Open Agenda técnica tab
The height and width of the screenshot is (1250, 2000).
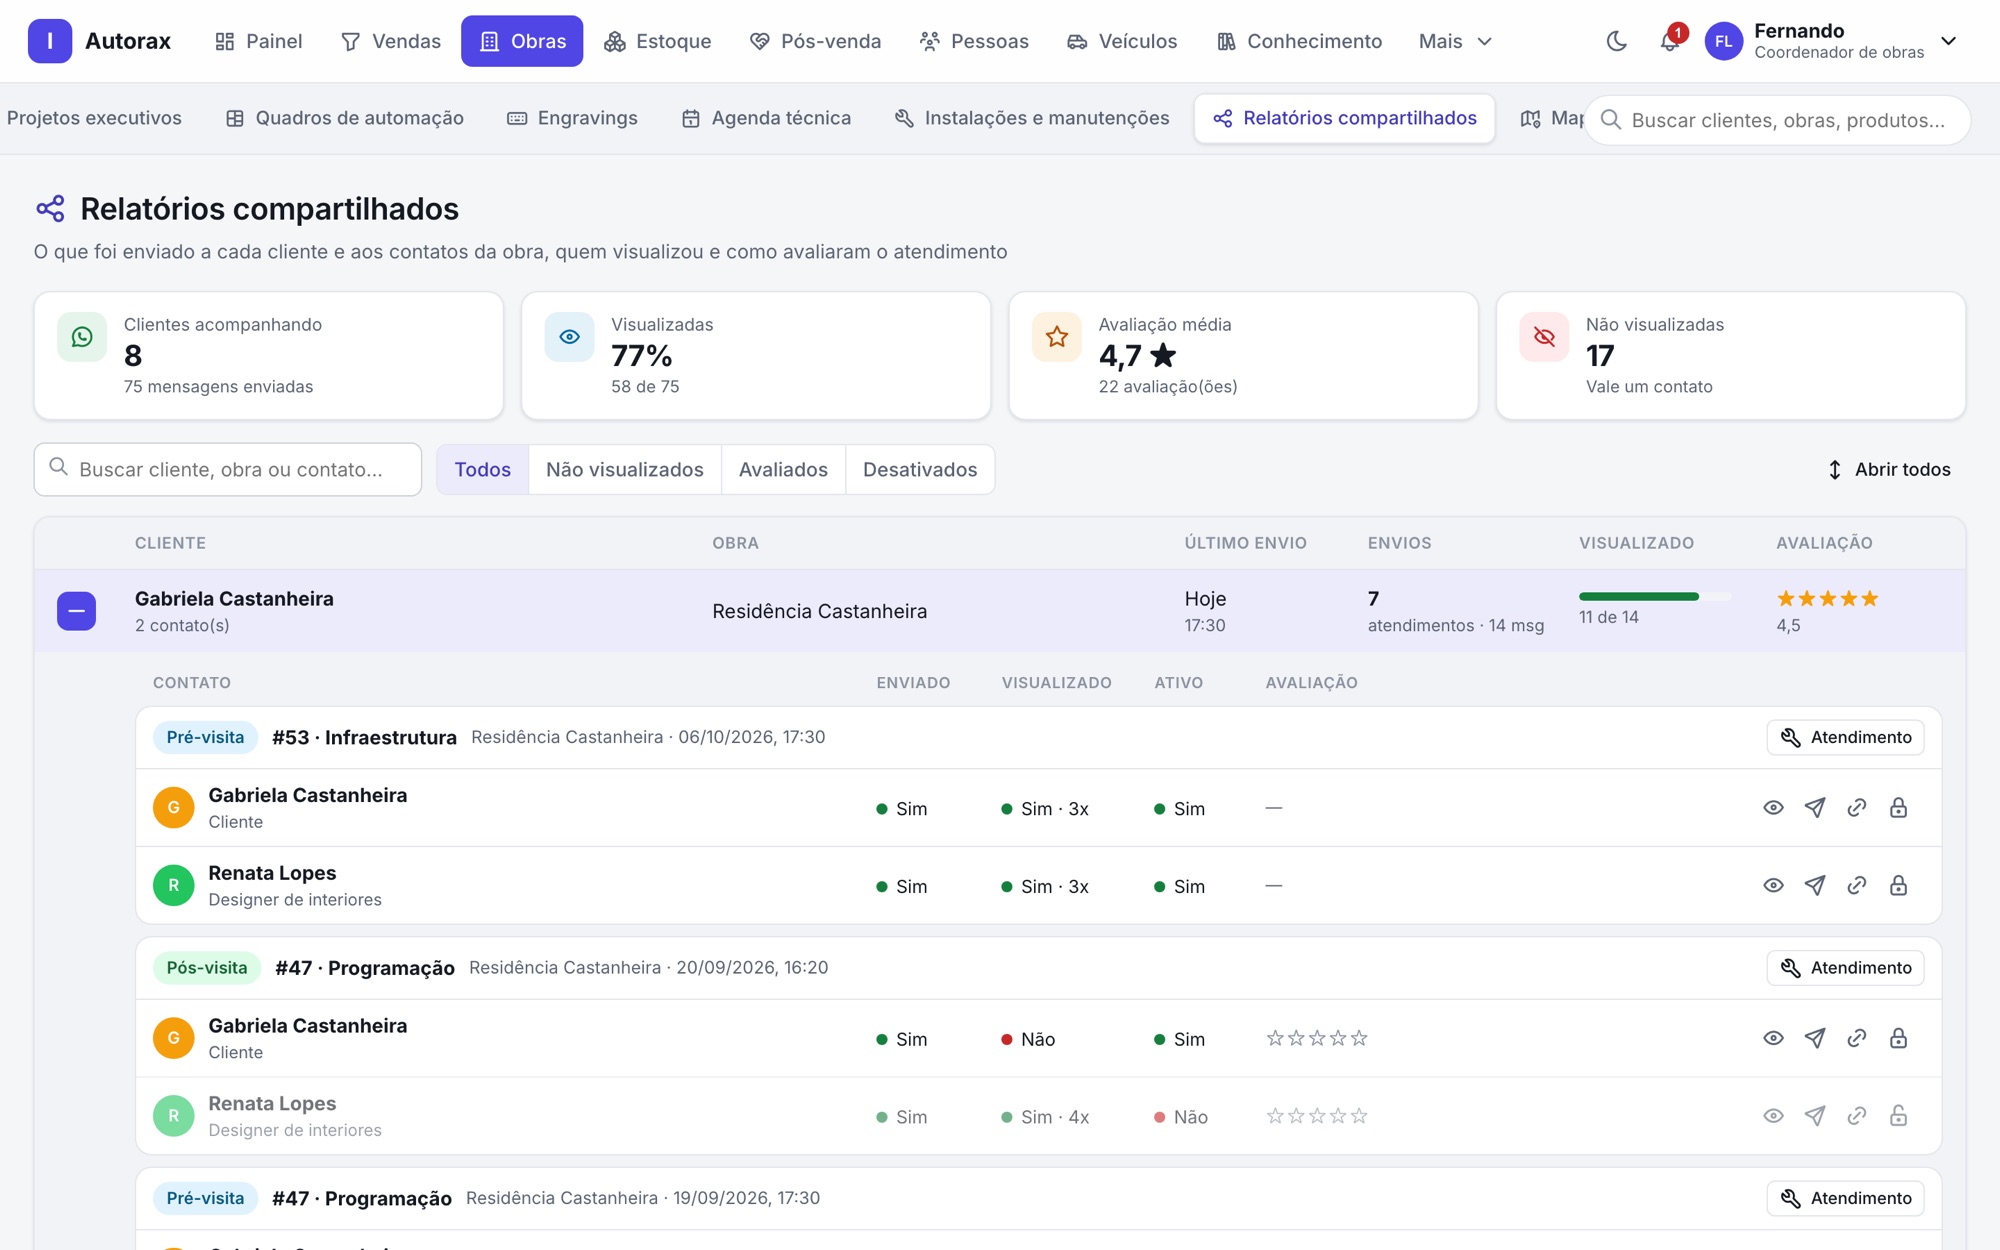pos(766,118)
